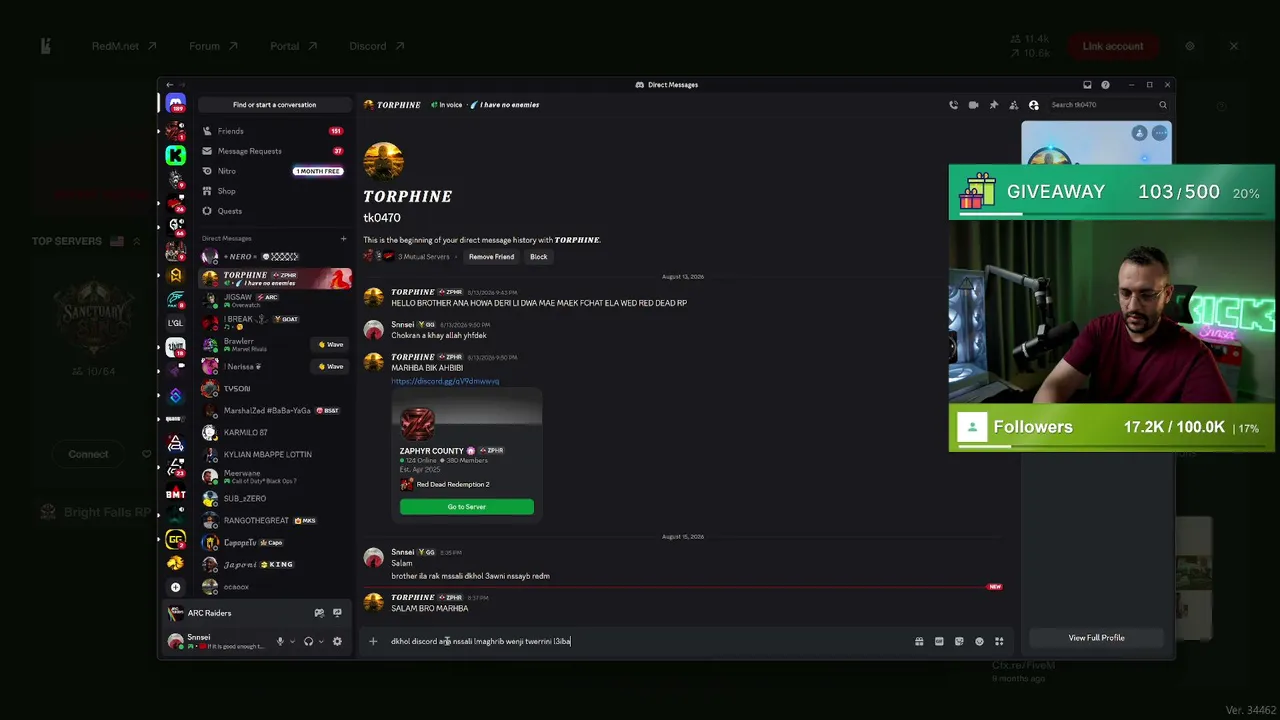Open the emoji picker

pyautogui.click(x=979, y=641)
